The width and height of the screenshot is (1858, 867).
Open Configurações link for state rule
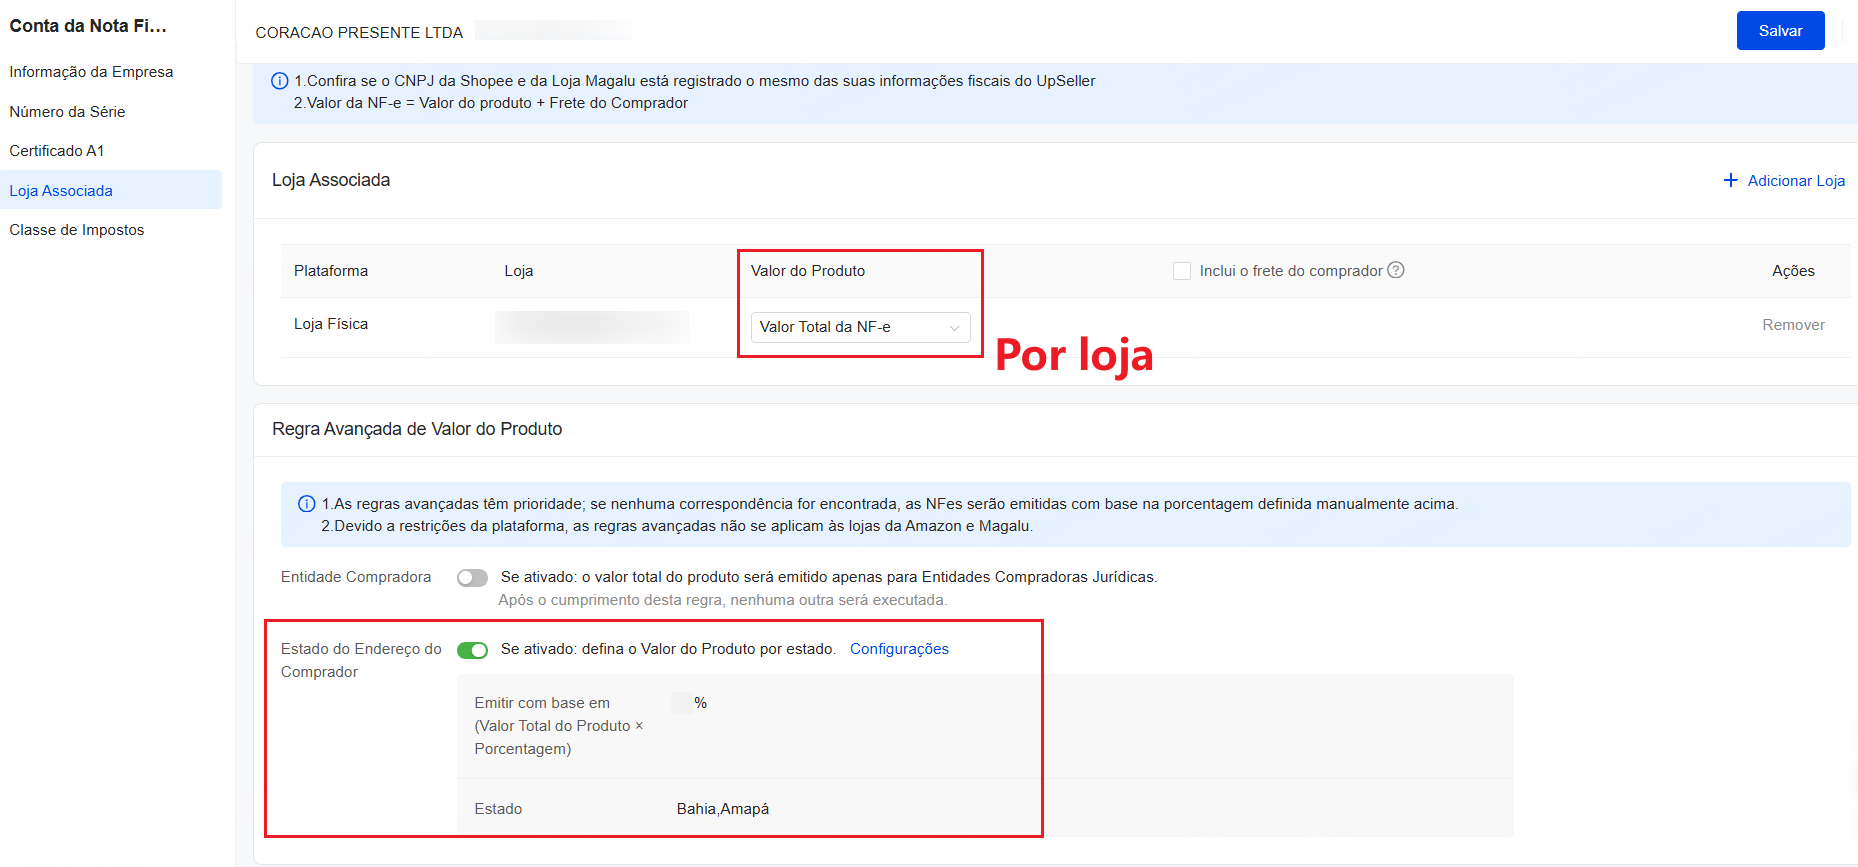[899, 649]
